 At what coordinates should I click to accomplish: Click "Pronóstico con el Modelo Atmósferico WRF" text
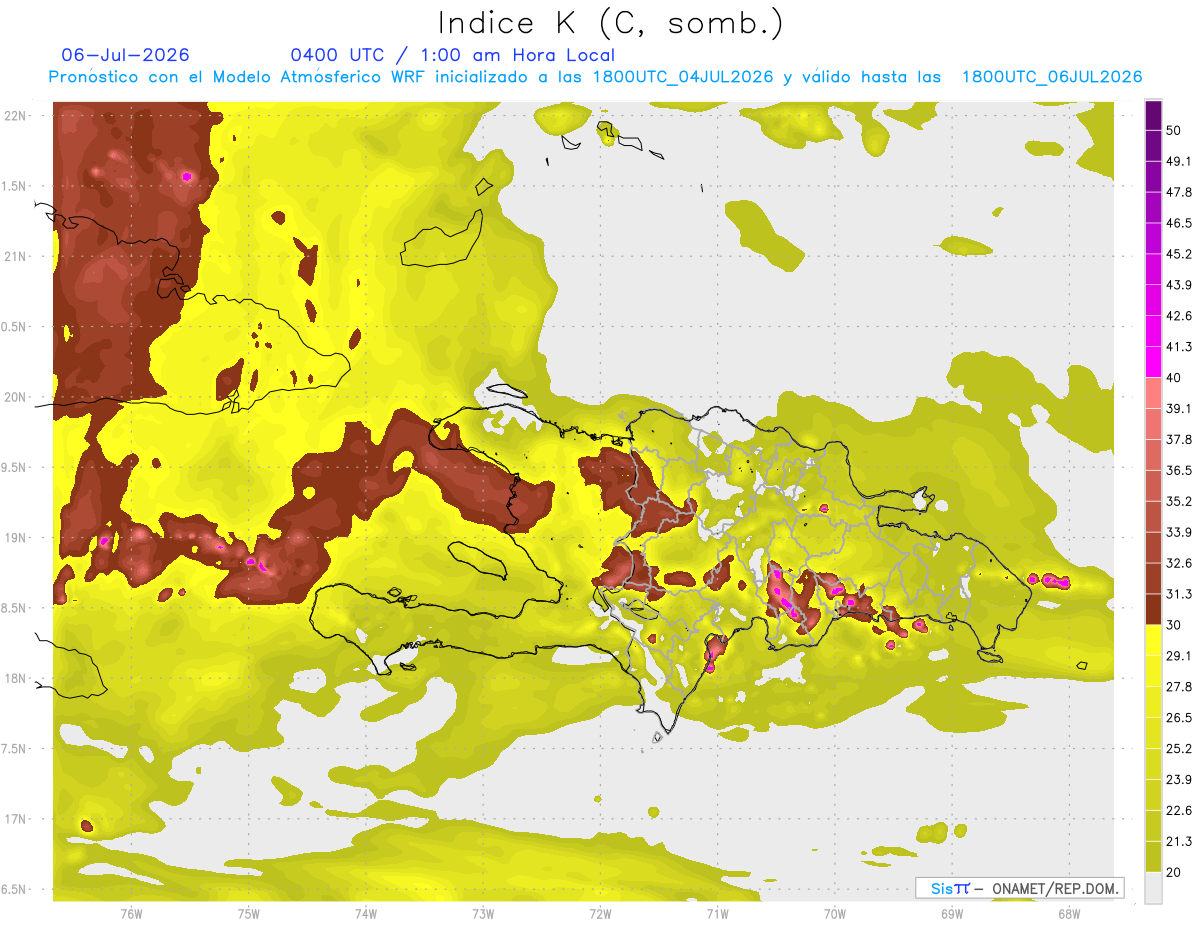(238, 77)
